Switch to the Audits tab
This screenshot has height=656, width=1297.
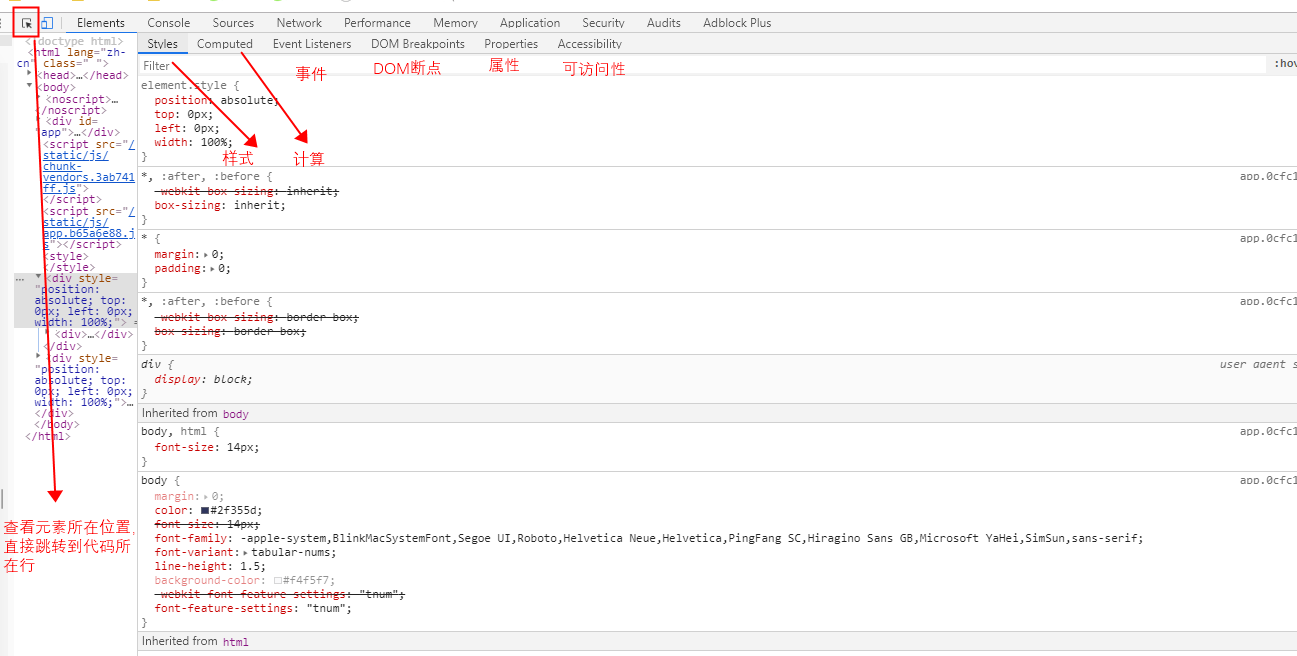point(664,23)
